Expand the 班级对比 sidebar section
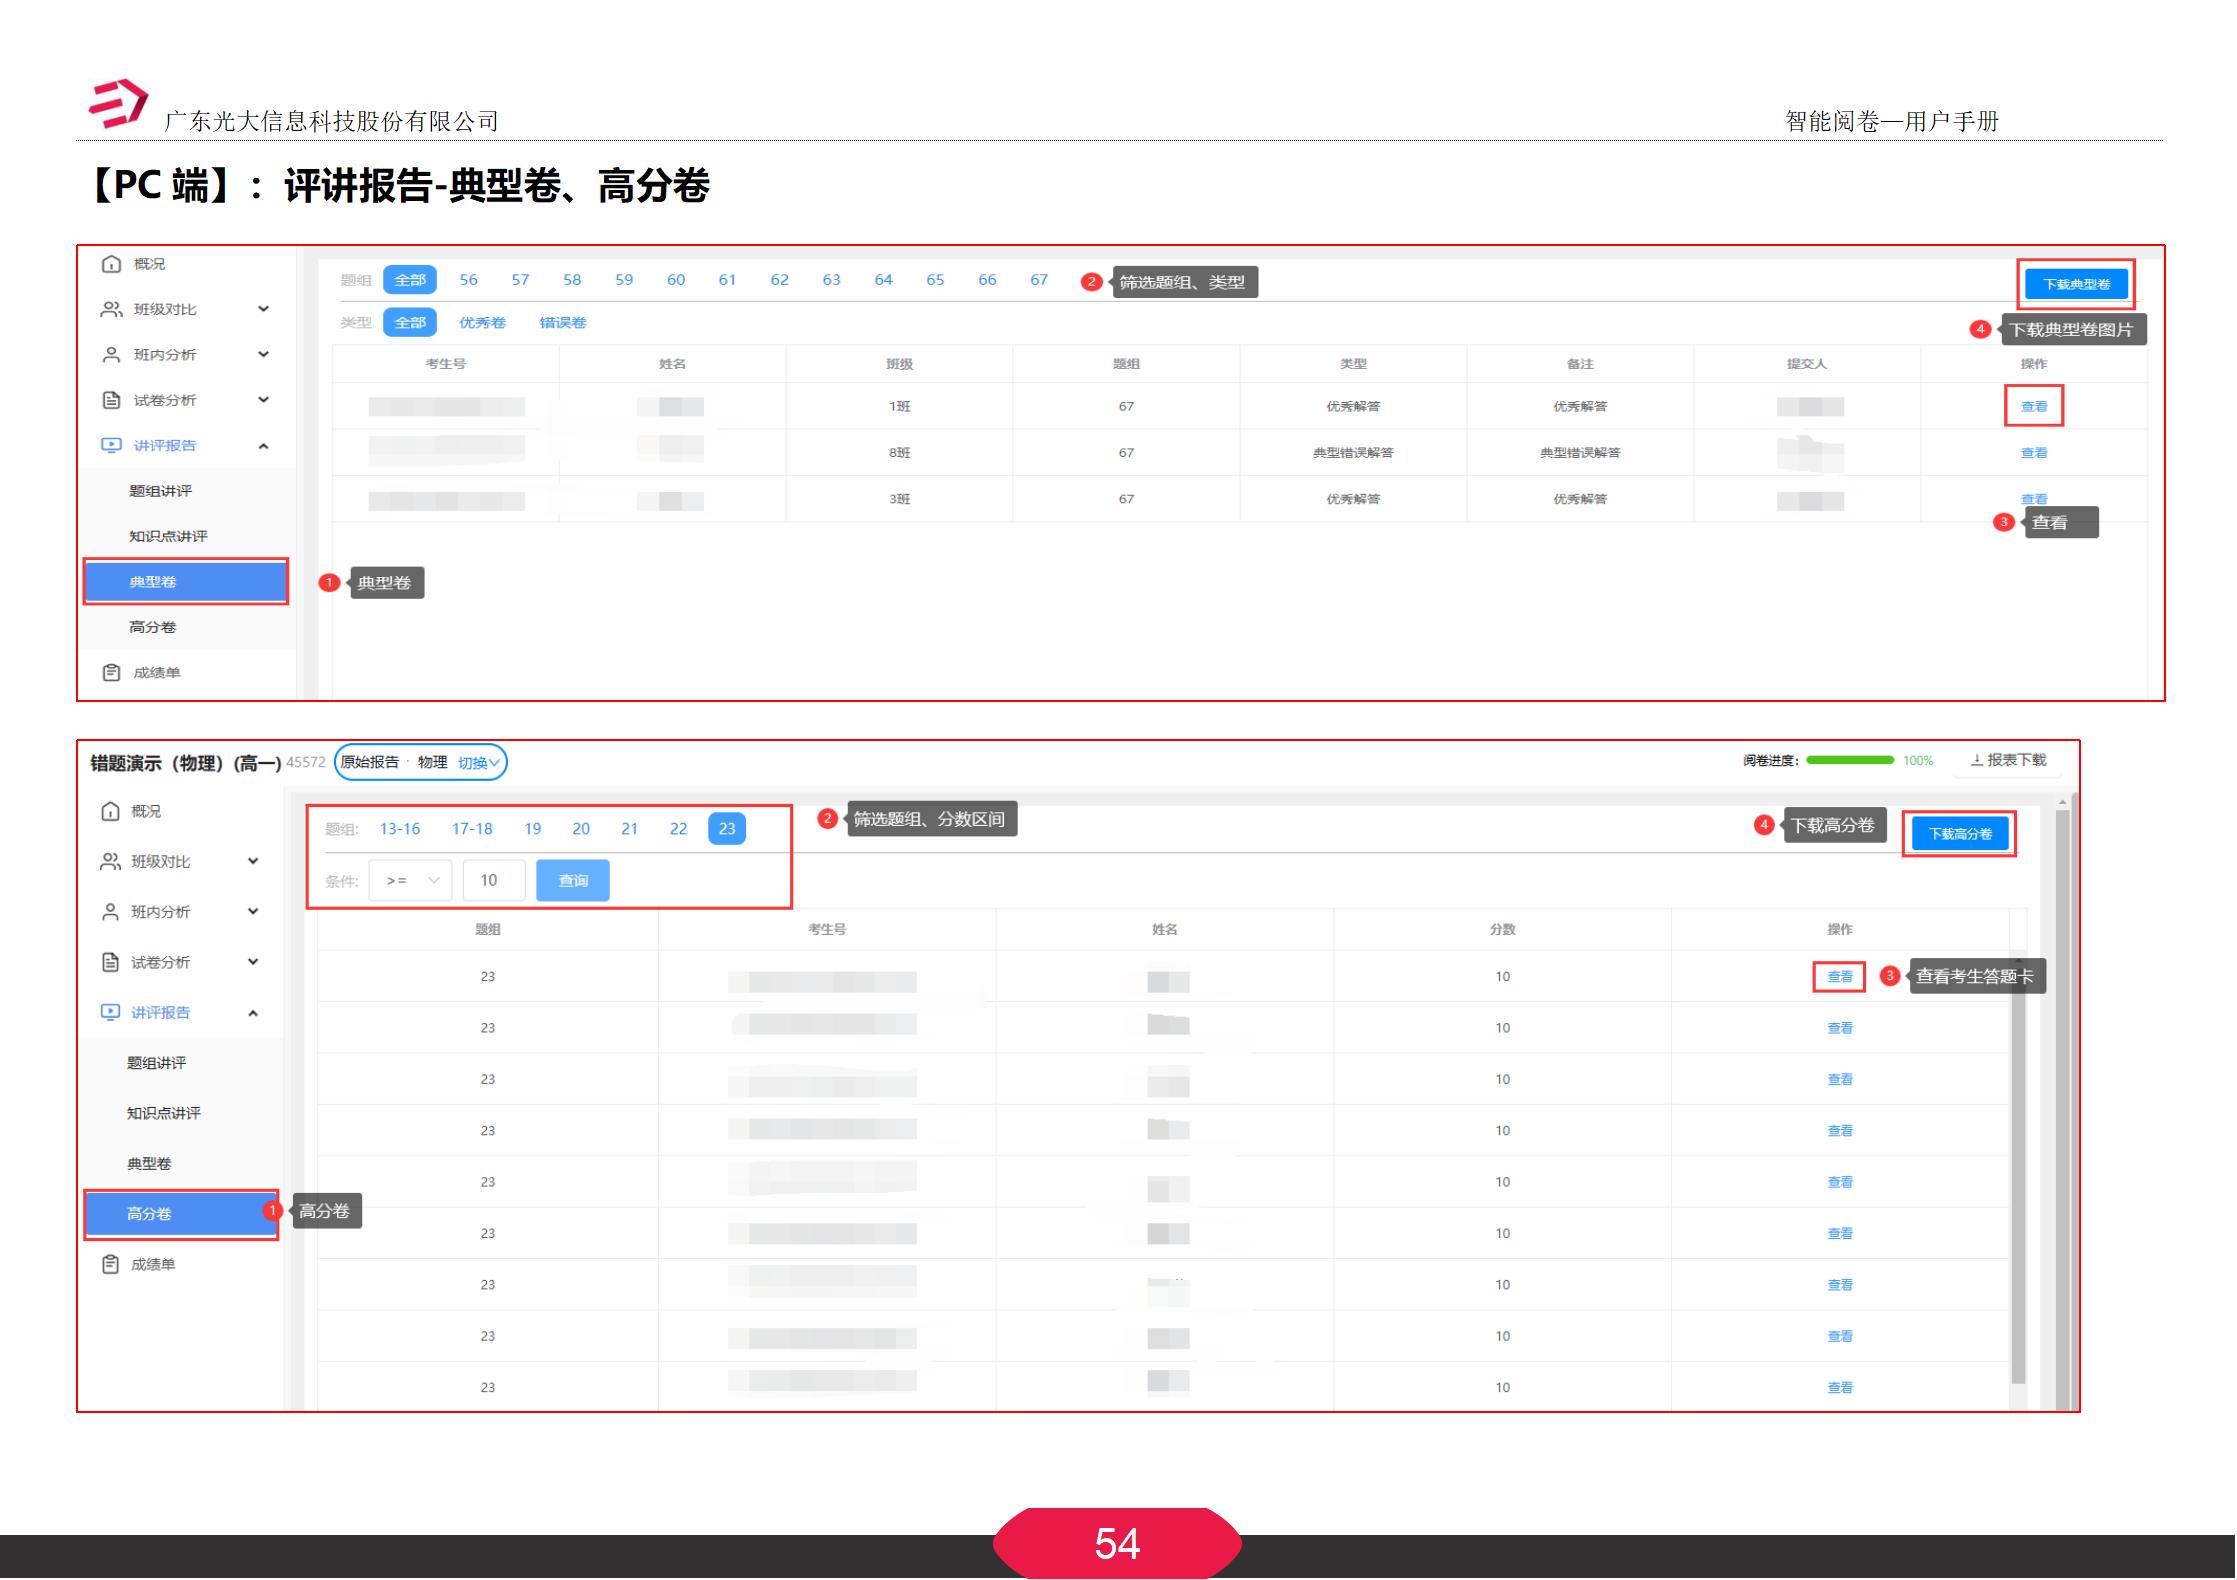 (x=264, y=309)
